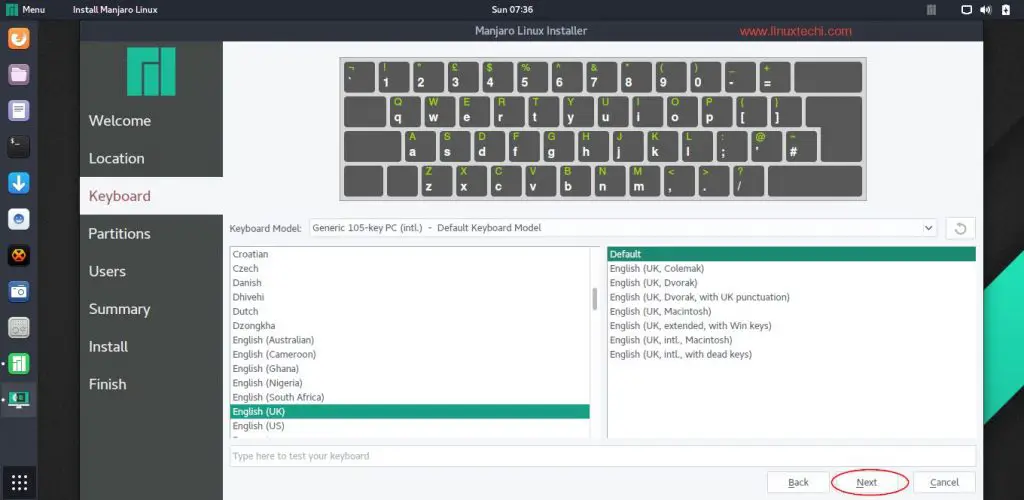
Task: Select English (UK) layout
Action: click(x=409, y=412)
